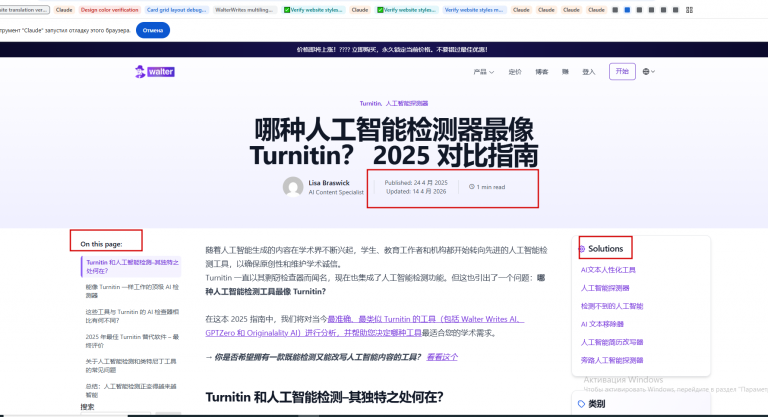Viewport: 768px width, 417px height.
Task: Click the blue Отмена cancel button
Action: pyautogui.click(x=153, y=30)
